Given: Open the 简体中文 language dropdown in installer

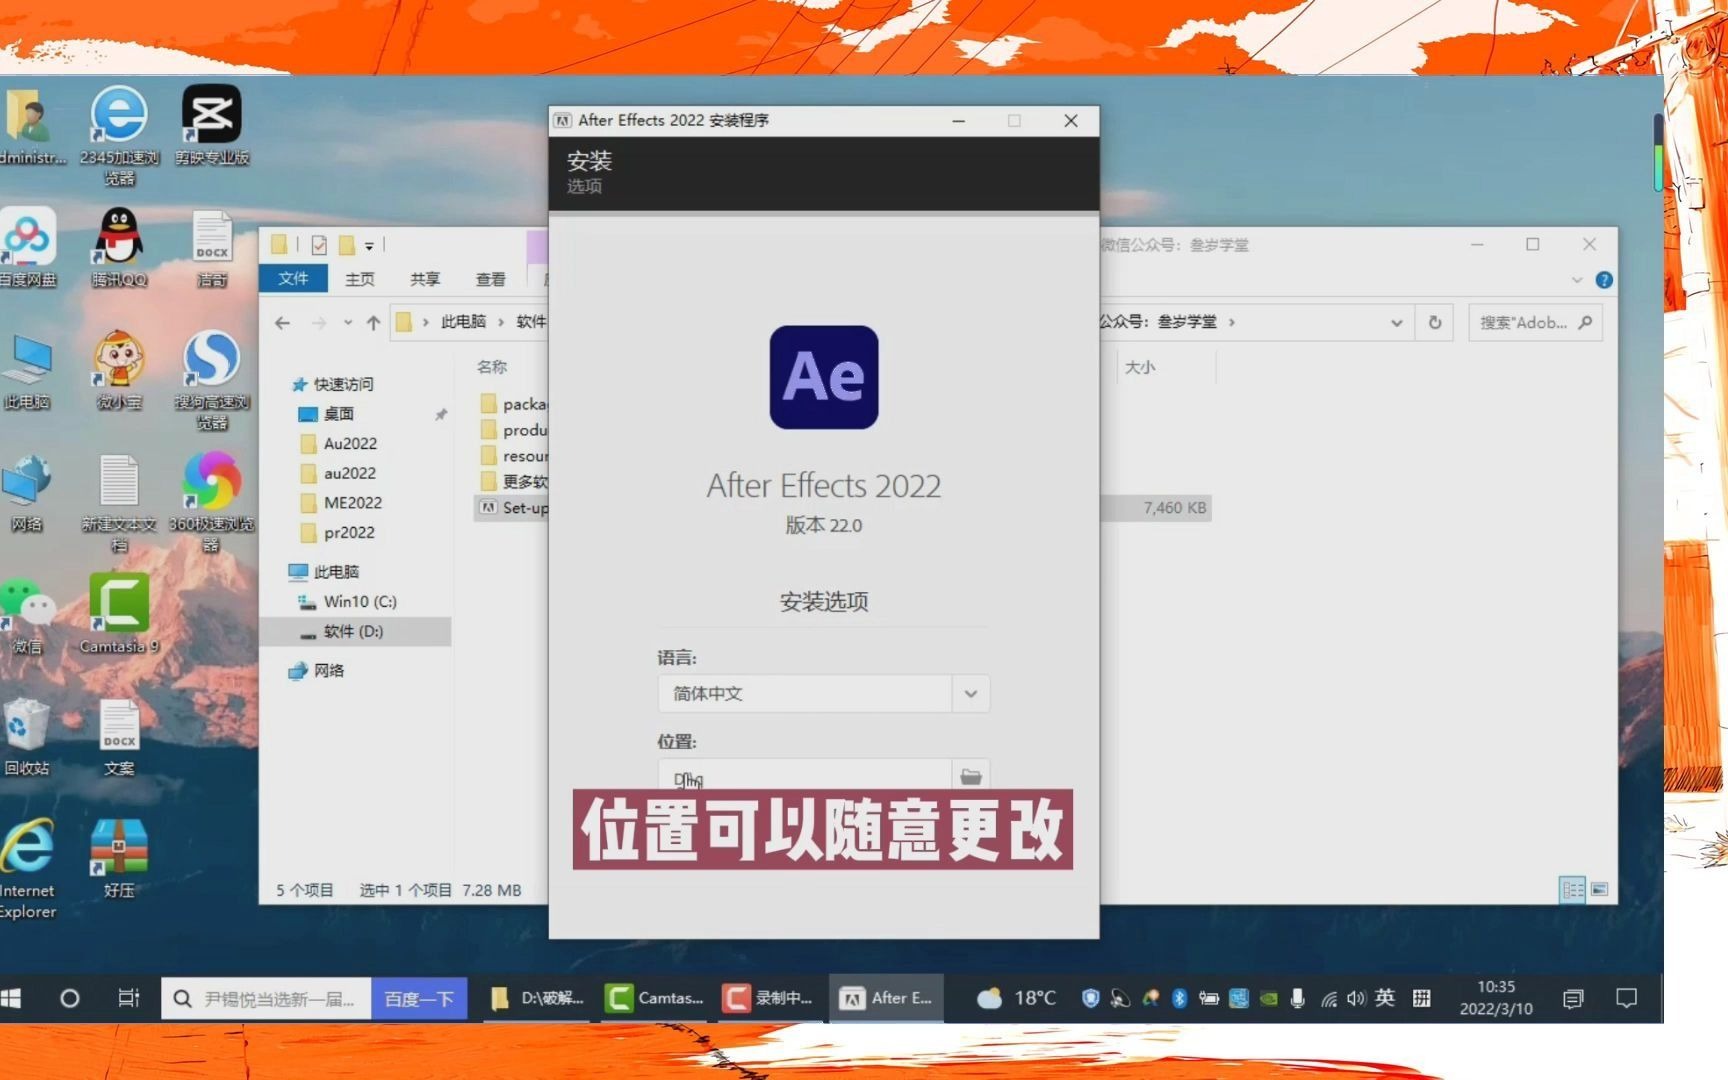Looking at the screenshot, I should [x=968, y=693].
